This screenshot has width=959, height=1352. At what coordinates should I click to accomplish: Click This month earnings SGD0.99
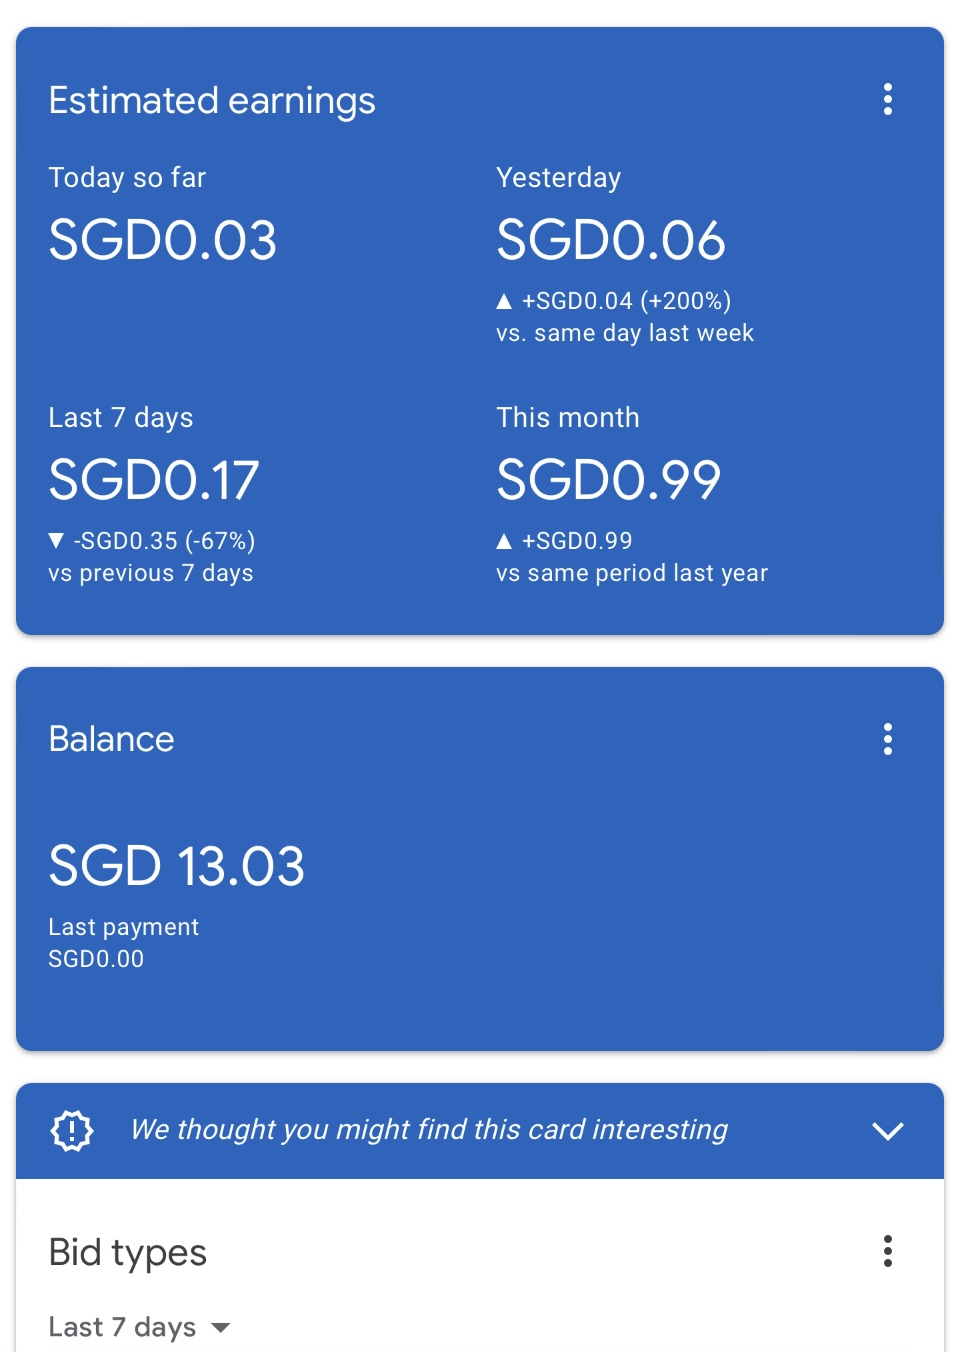[609, 481]
